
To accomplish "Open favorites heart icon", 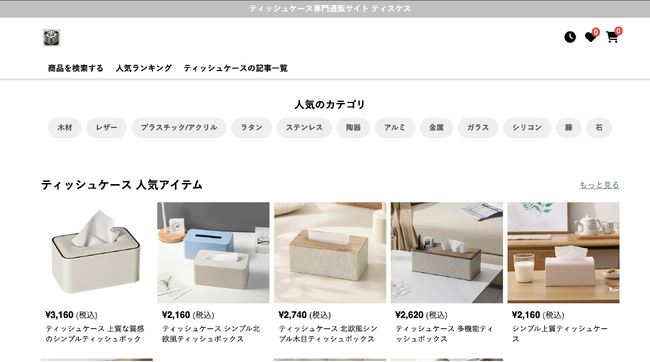I will click(x=590, y=37).
